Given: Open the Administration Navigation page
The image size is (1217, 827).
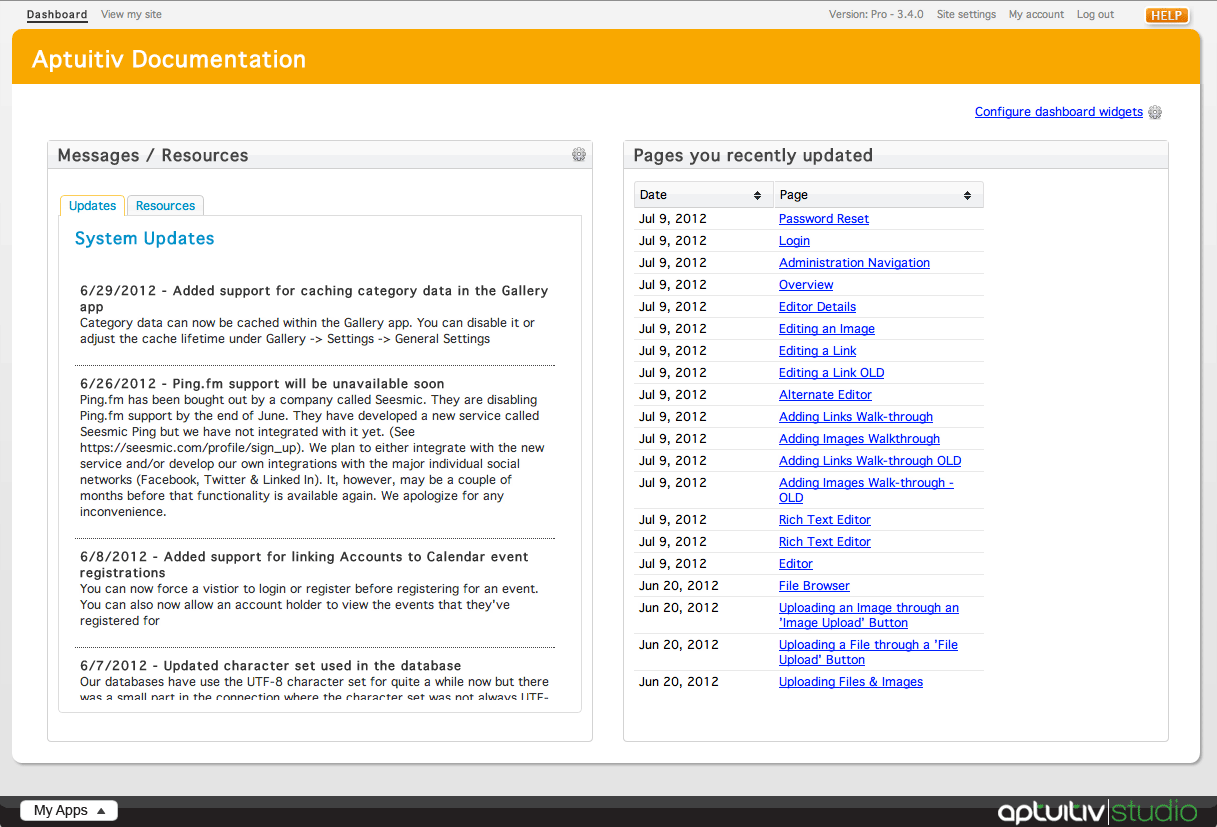Looking at the screenshot, I should click(x=854, y=263).
